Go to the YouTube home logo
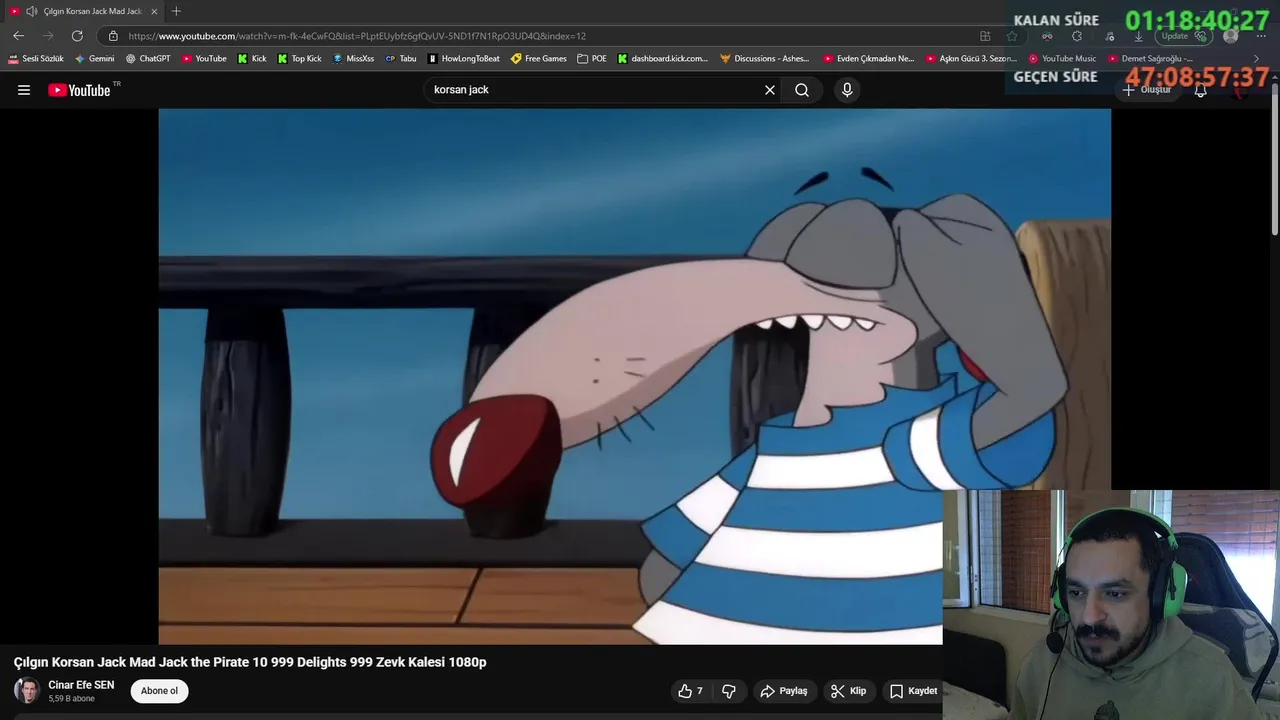This screenshot has height=720, width=1280. pos(79,90)
